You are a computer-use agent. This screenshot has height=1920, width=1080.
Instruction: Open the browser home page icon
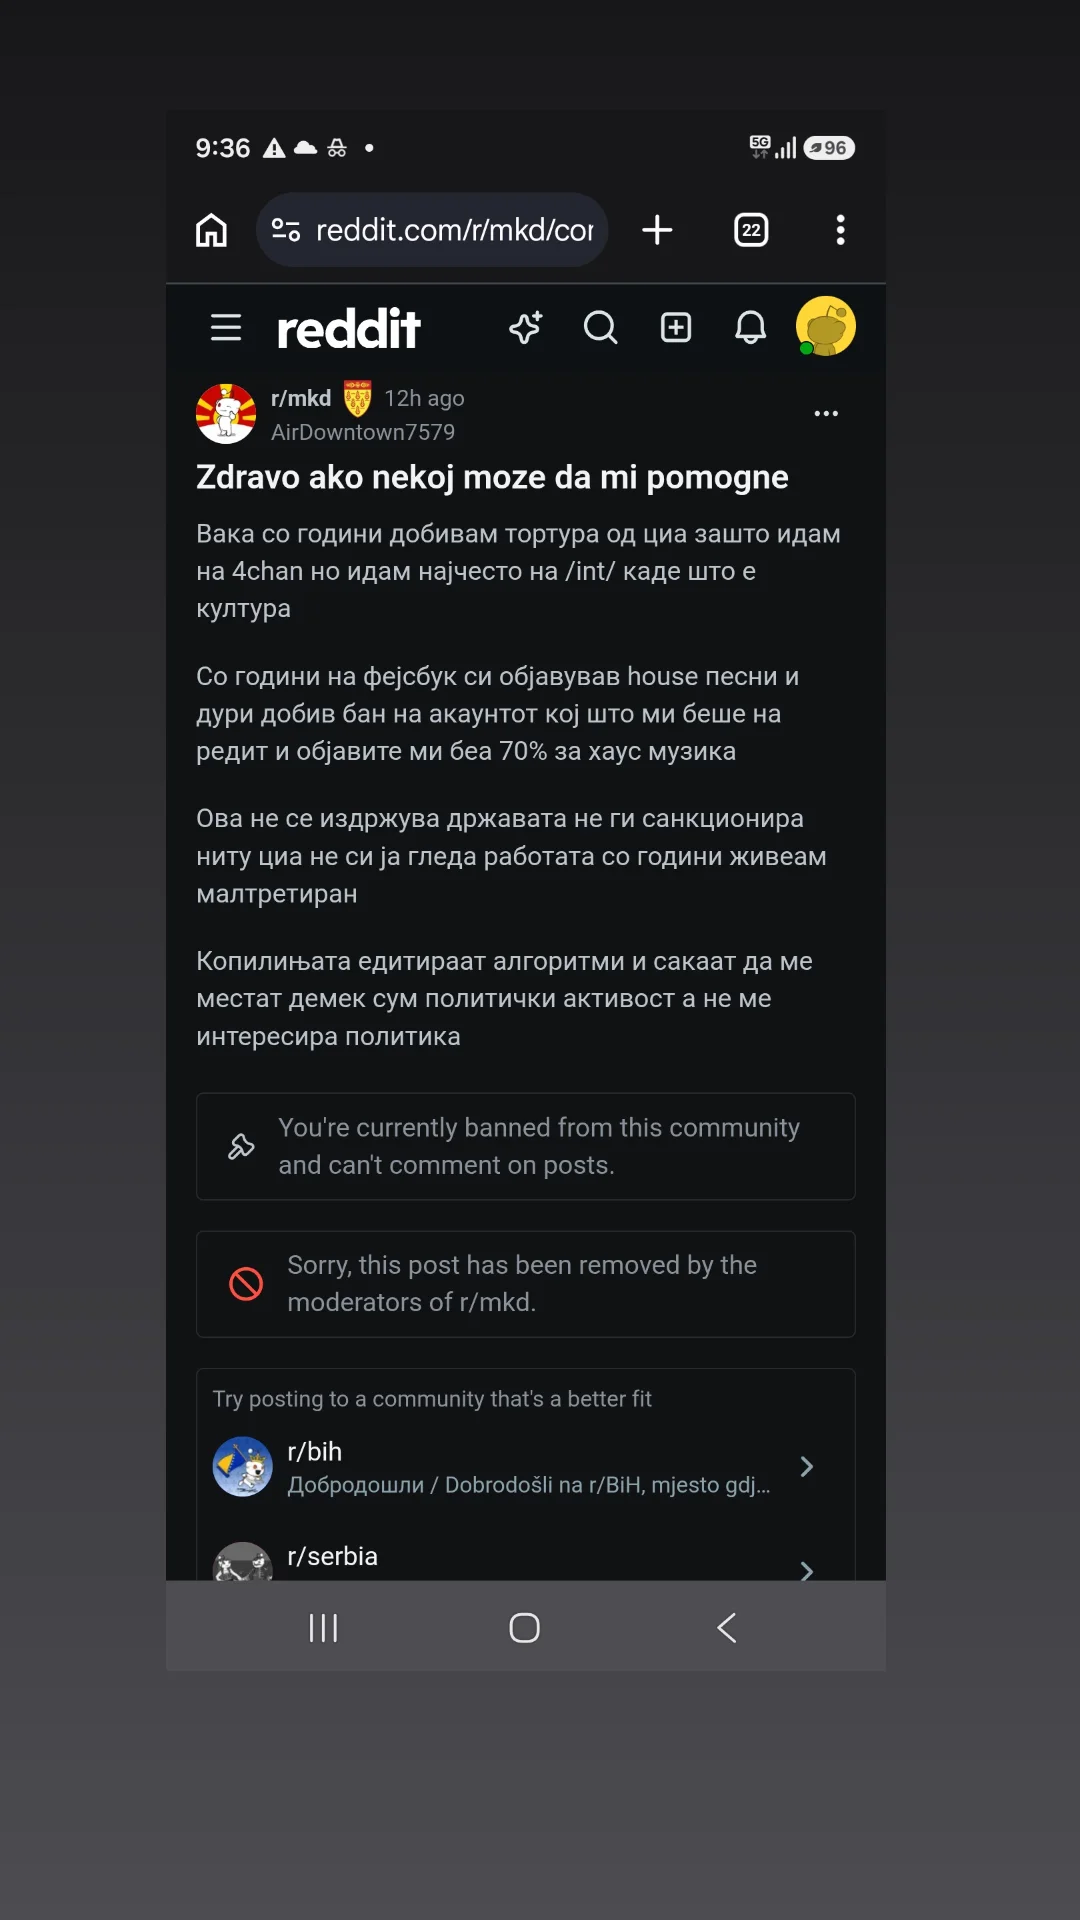[x=211, y=230]
